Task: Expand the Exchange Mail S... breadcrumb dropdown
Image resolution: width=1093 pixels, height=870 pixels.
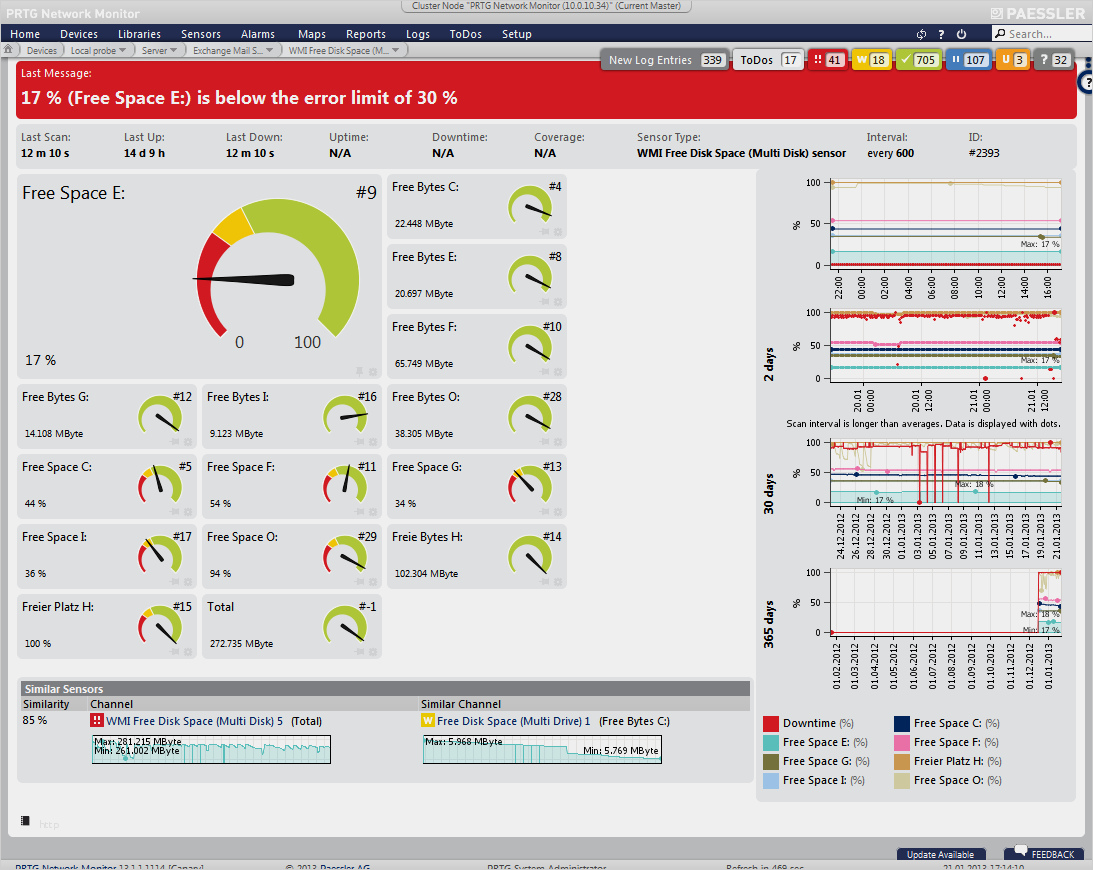Action: tap(269, 50)
